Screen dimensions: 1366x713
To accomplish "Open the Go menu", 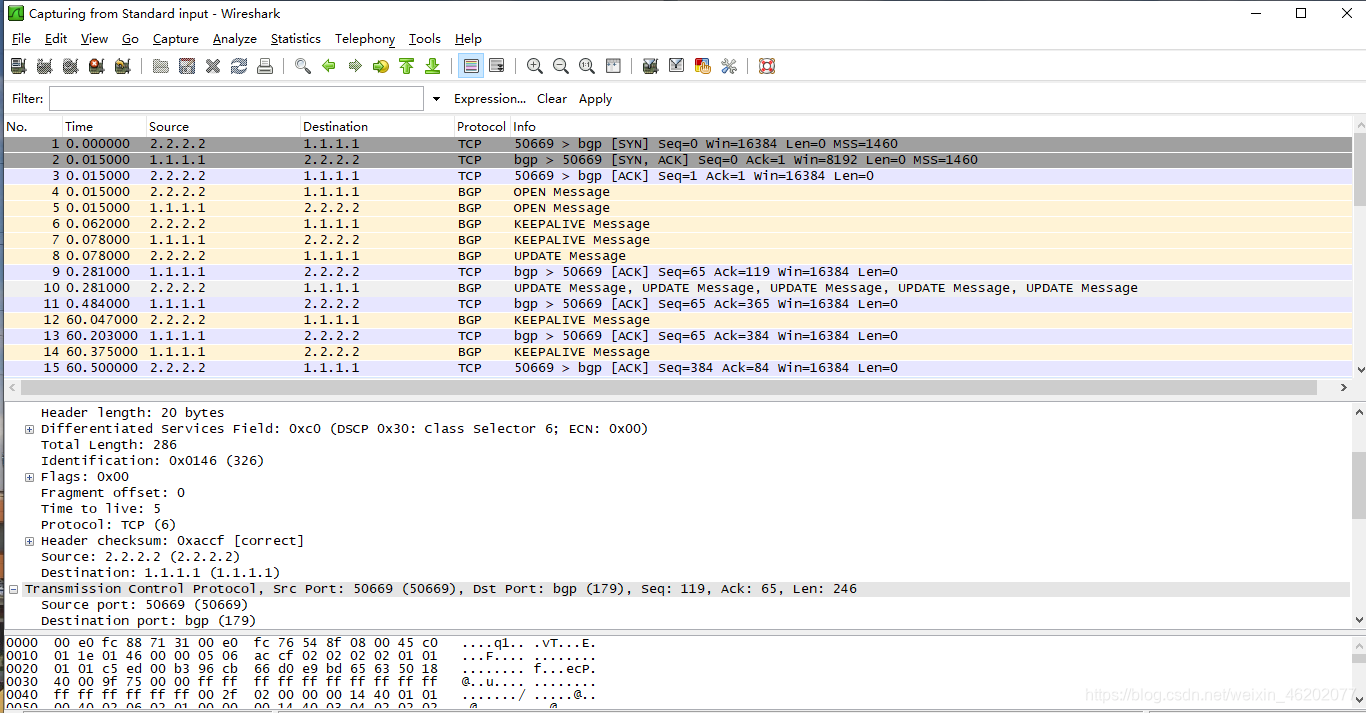I will pos(130,39).
